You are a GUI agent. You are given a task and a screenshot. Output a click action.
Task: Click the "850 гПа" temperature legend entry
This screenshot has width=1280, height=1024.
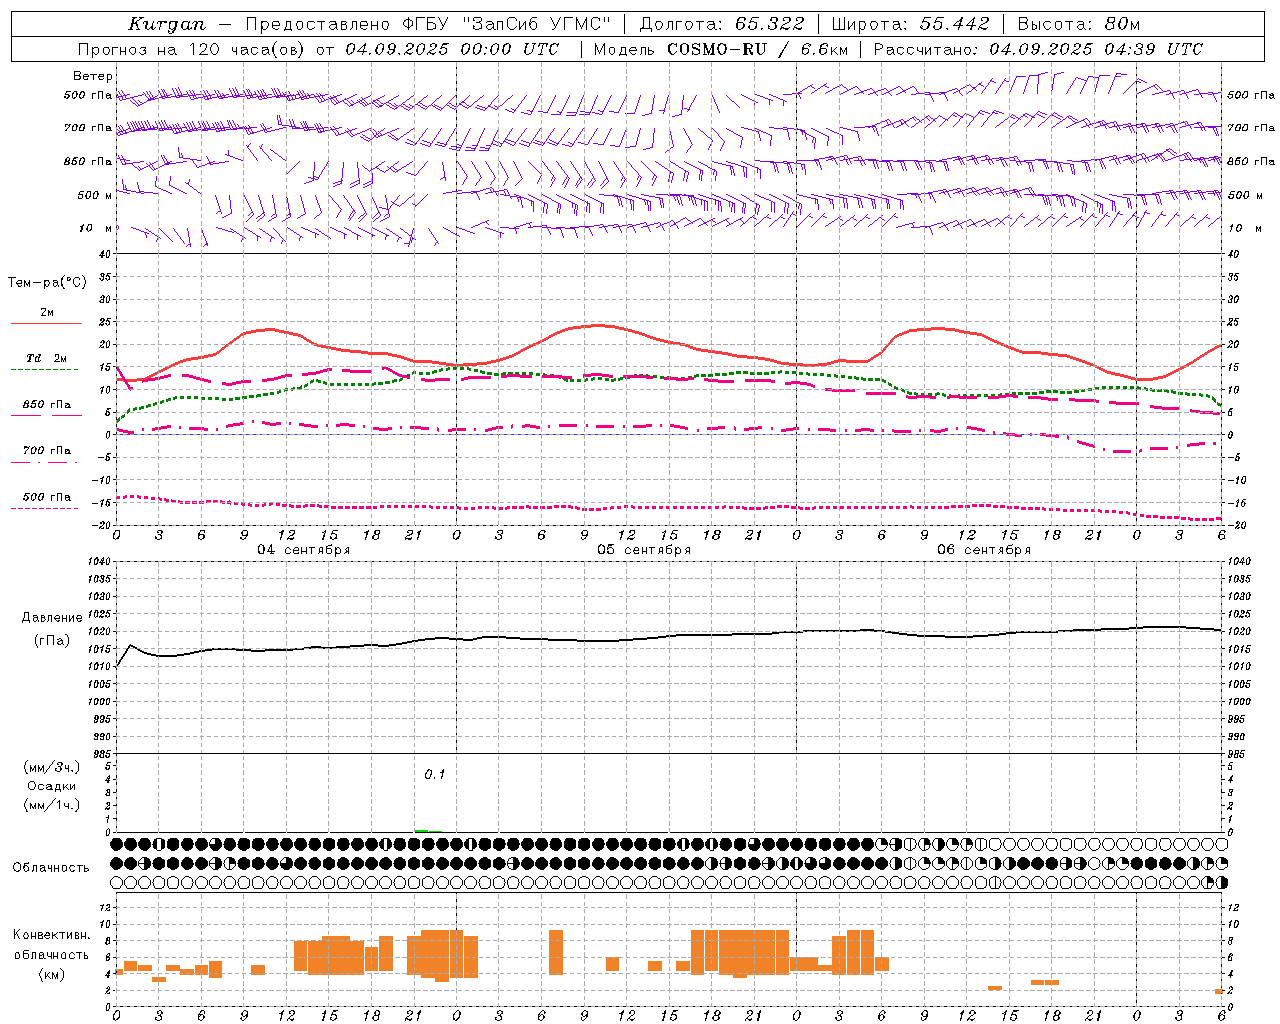point(47,405)
